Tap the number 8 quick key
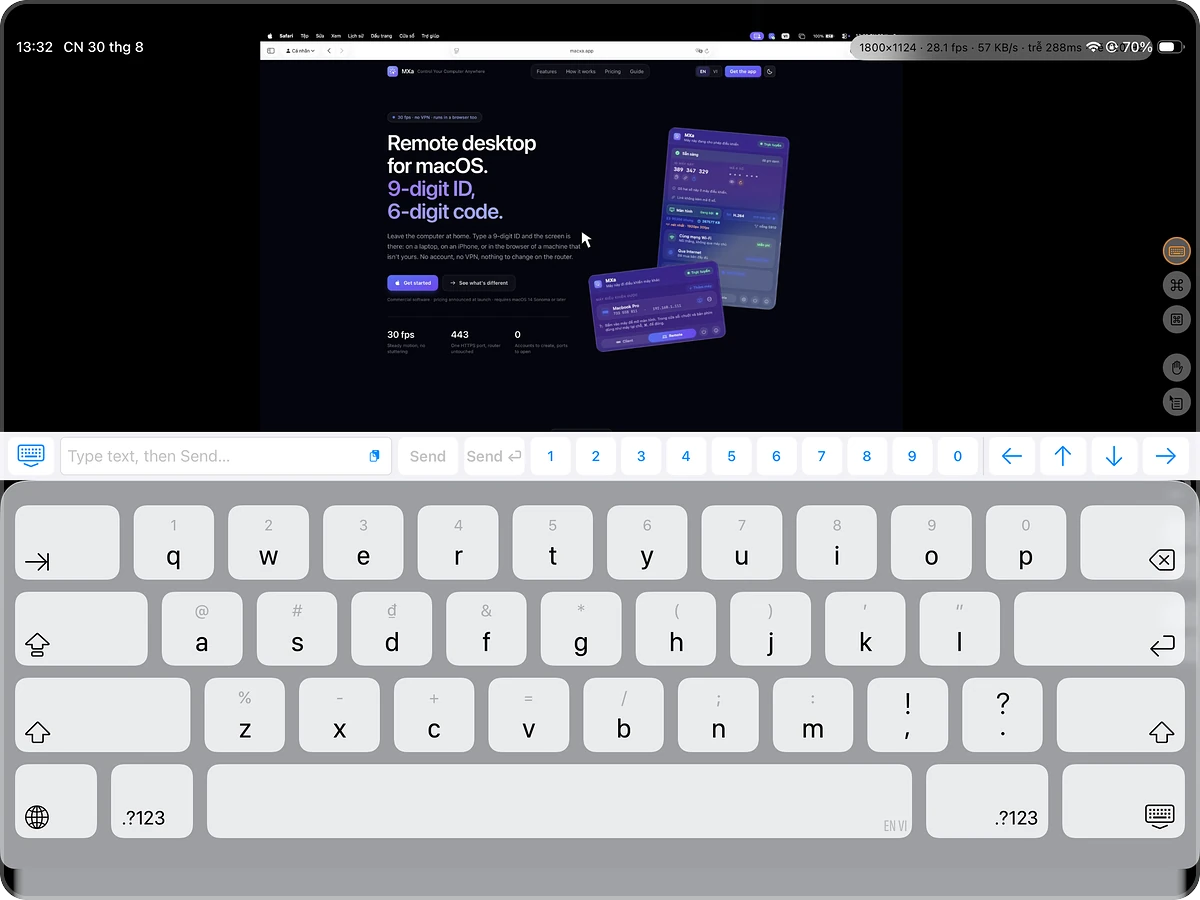The height and width of the screenshot is (900, 1200). click(866, 456)
